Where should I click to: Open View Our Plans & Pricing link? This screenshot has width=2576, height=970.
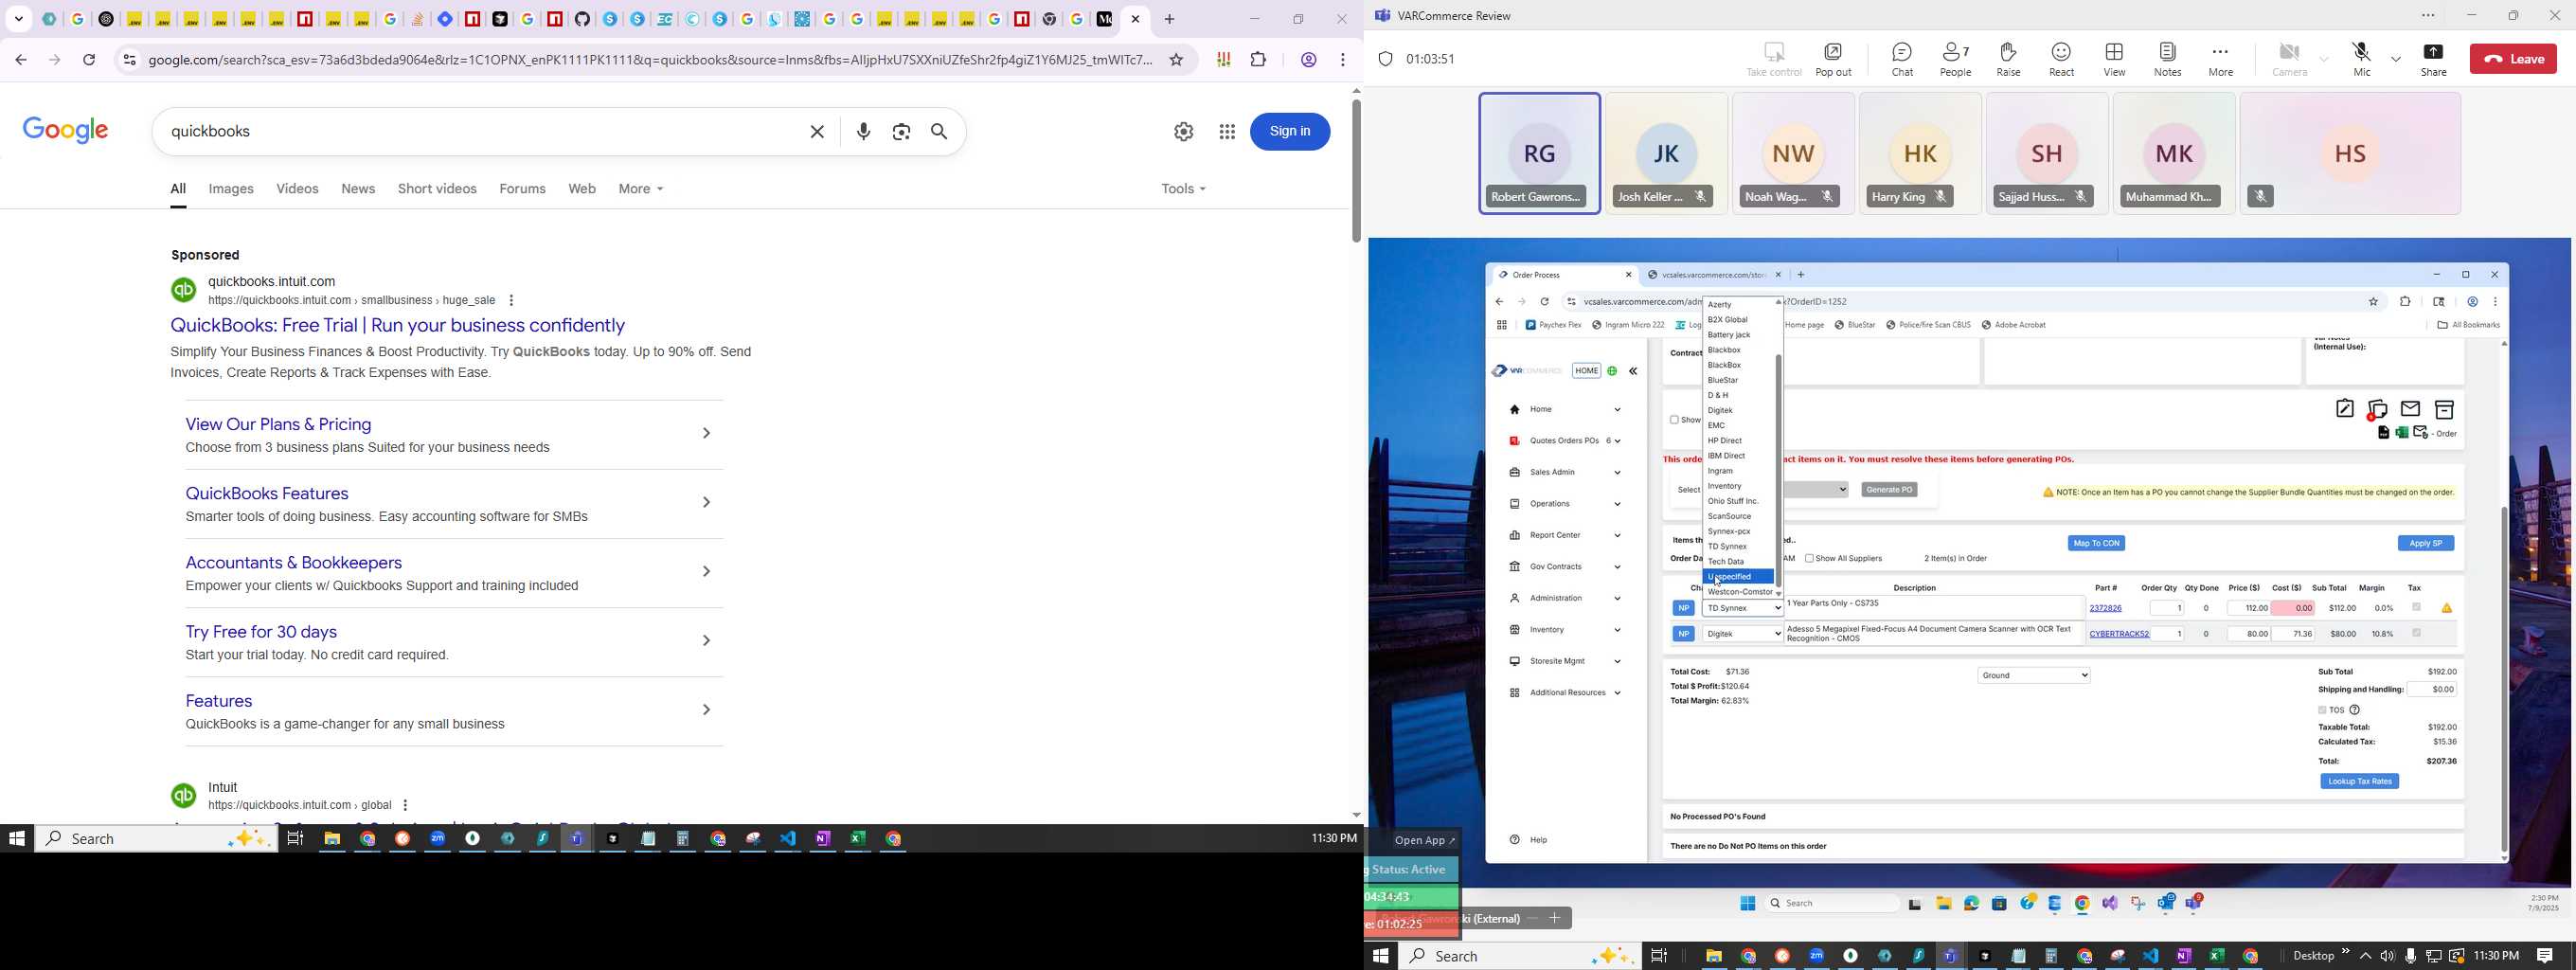(x=279, y=425)
